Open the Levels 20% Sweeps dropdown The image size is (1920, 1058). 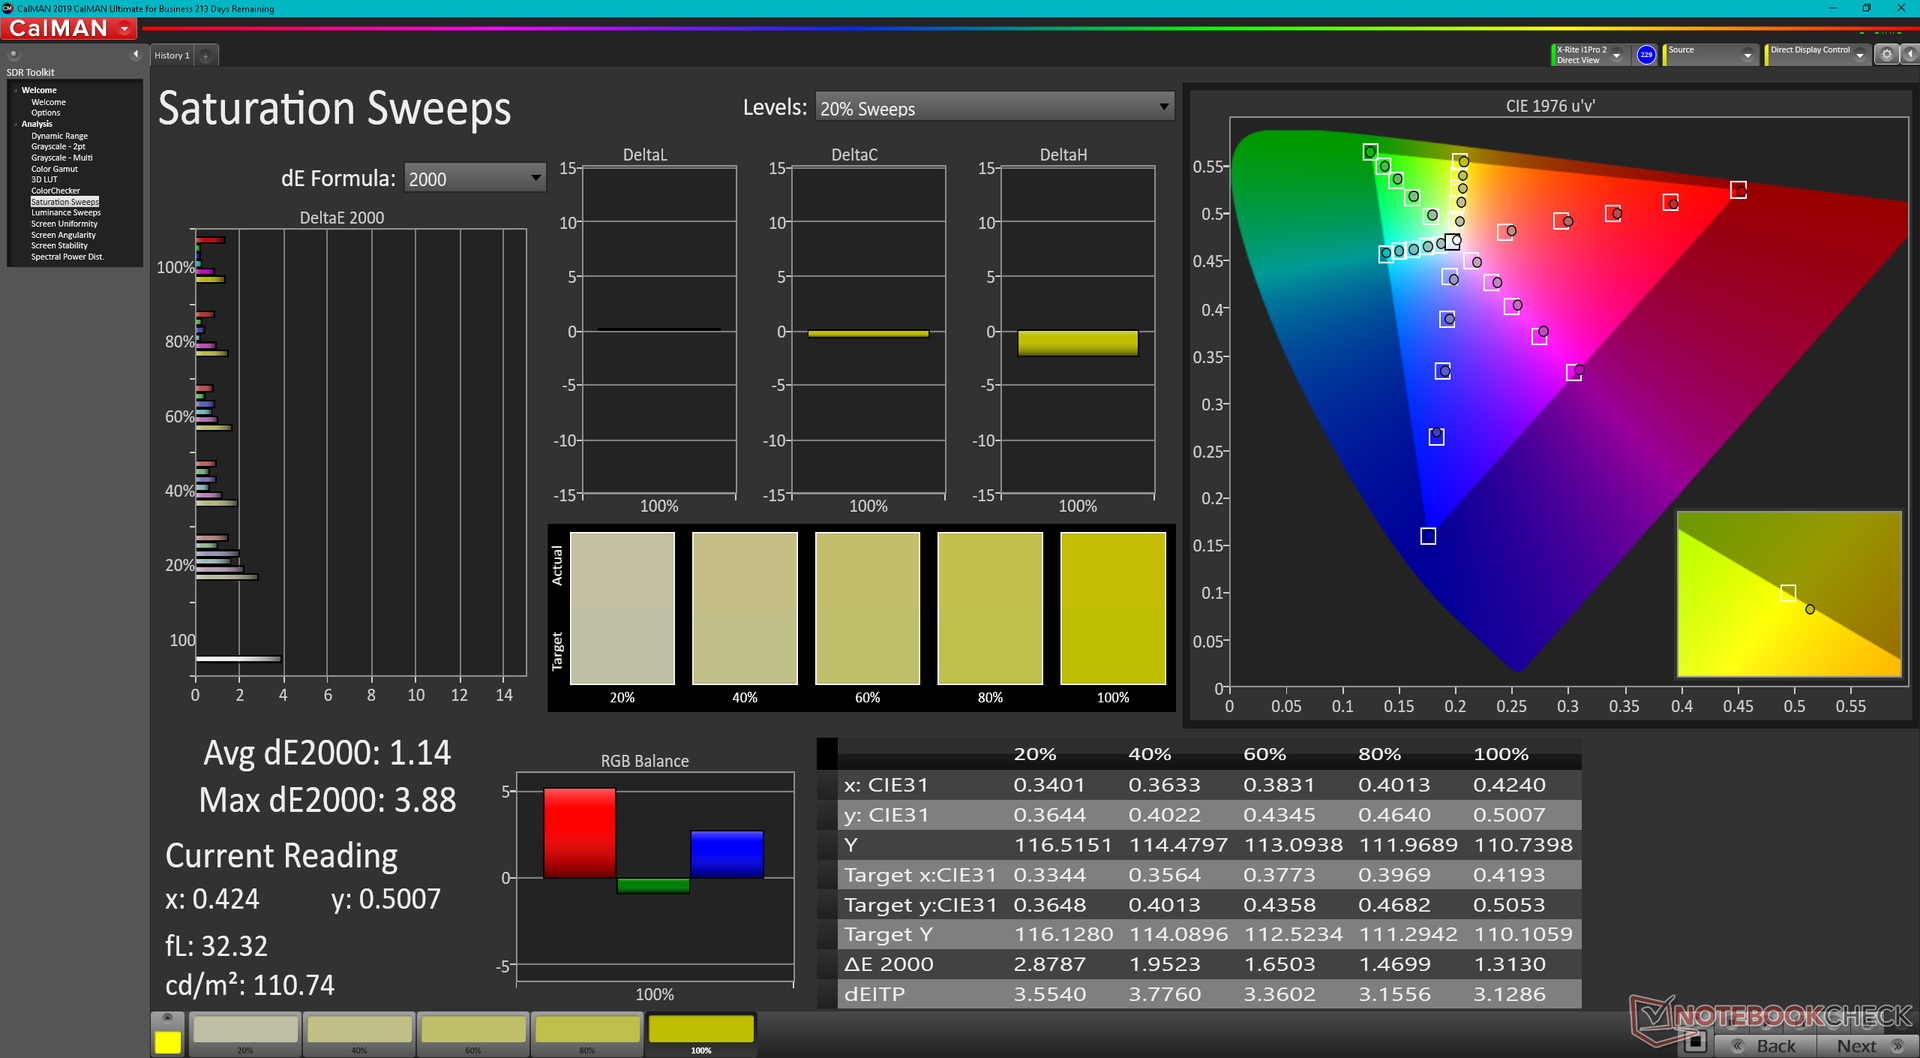(x=994, y=108)
